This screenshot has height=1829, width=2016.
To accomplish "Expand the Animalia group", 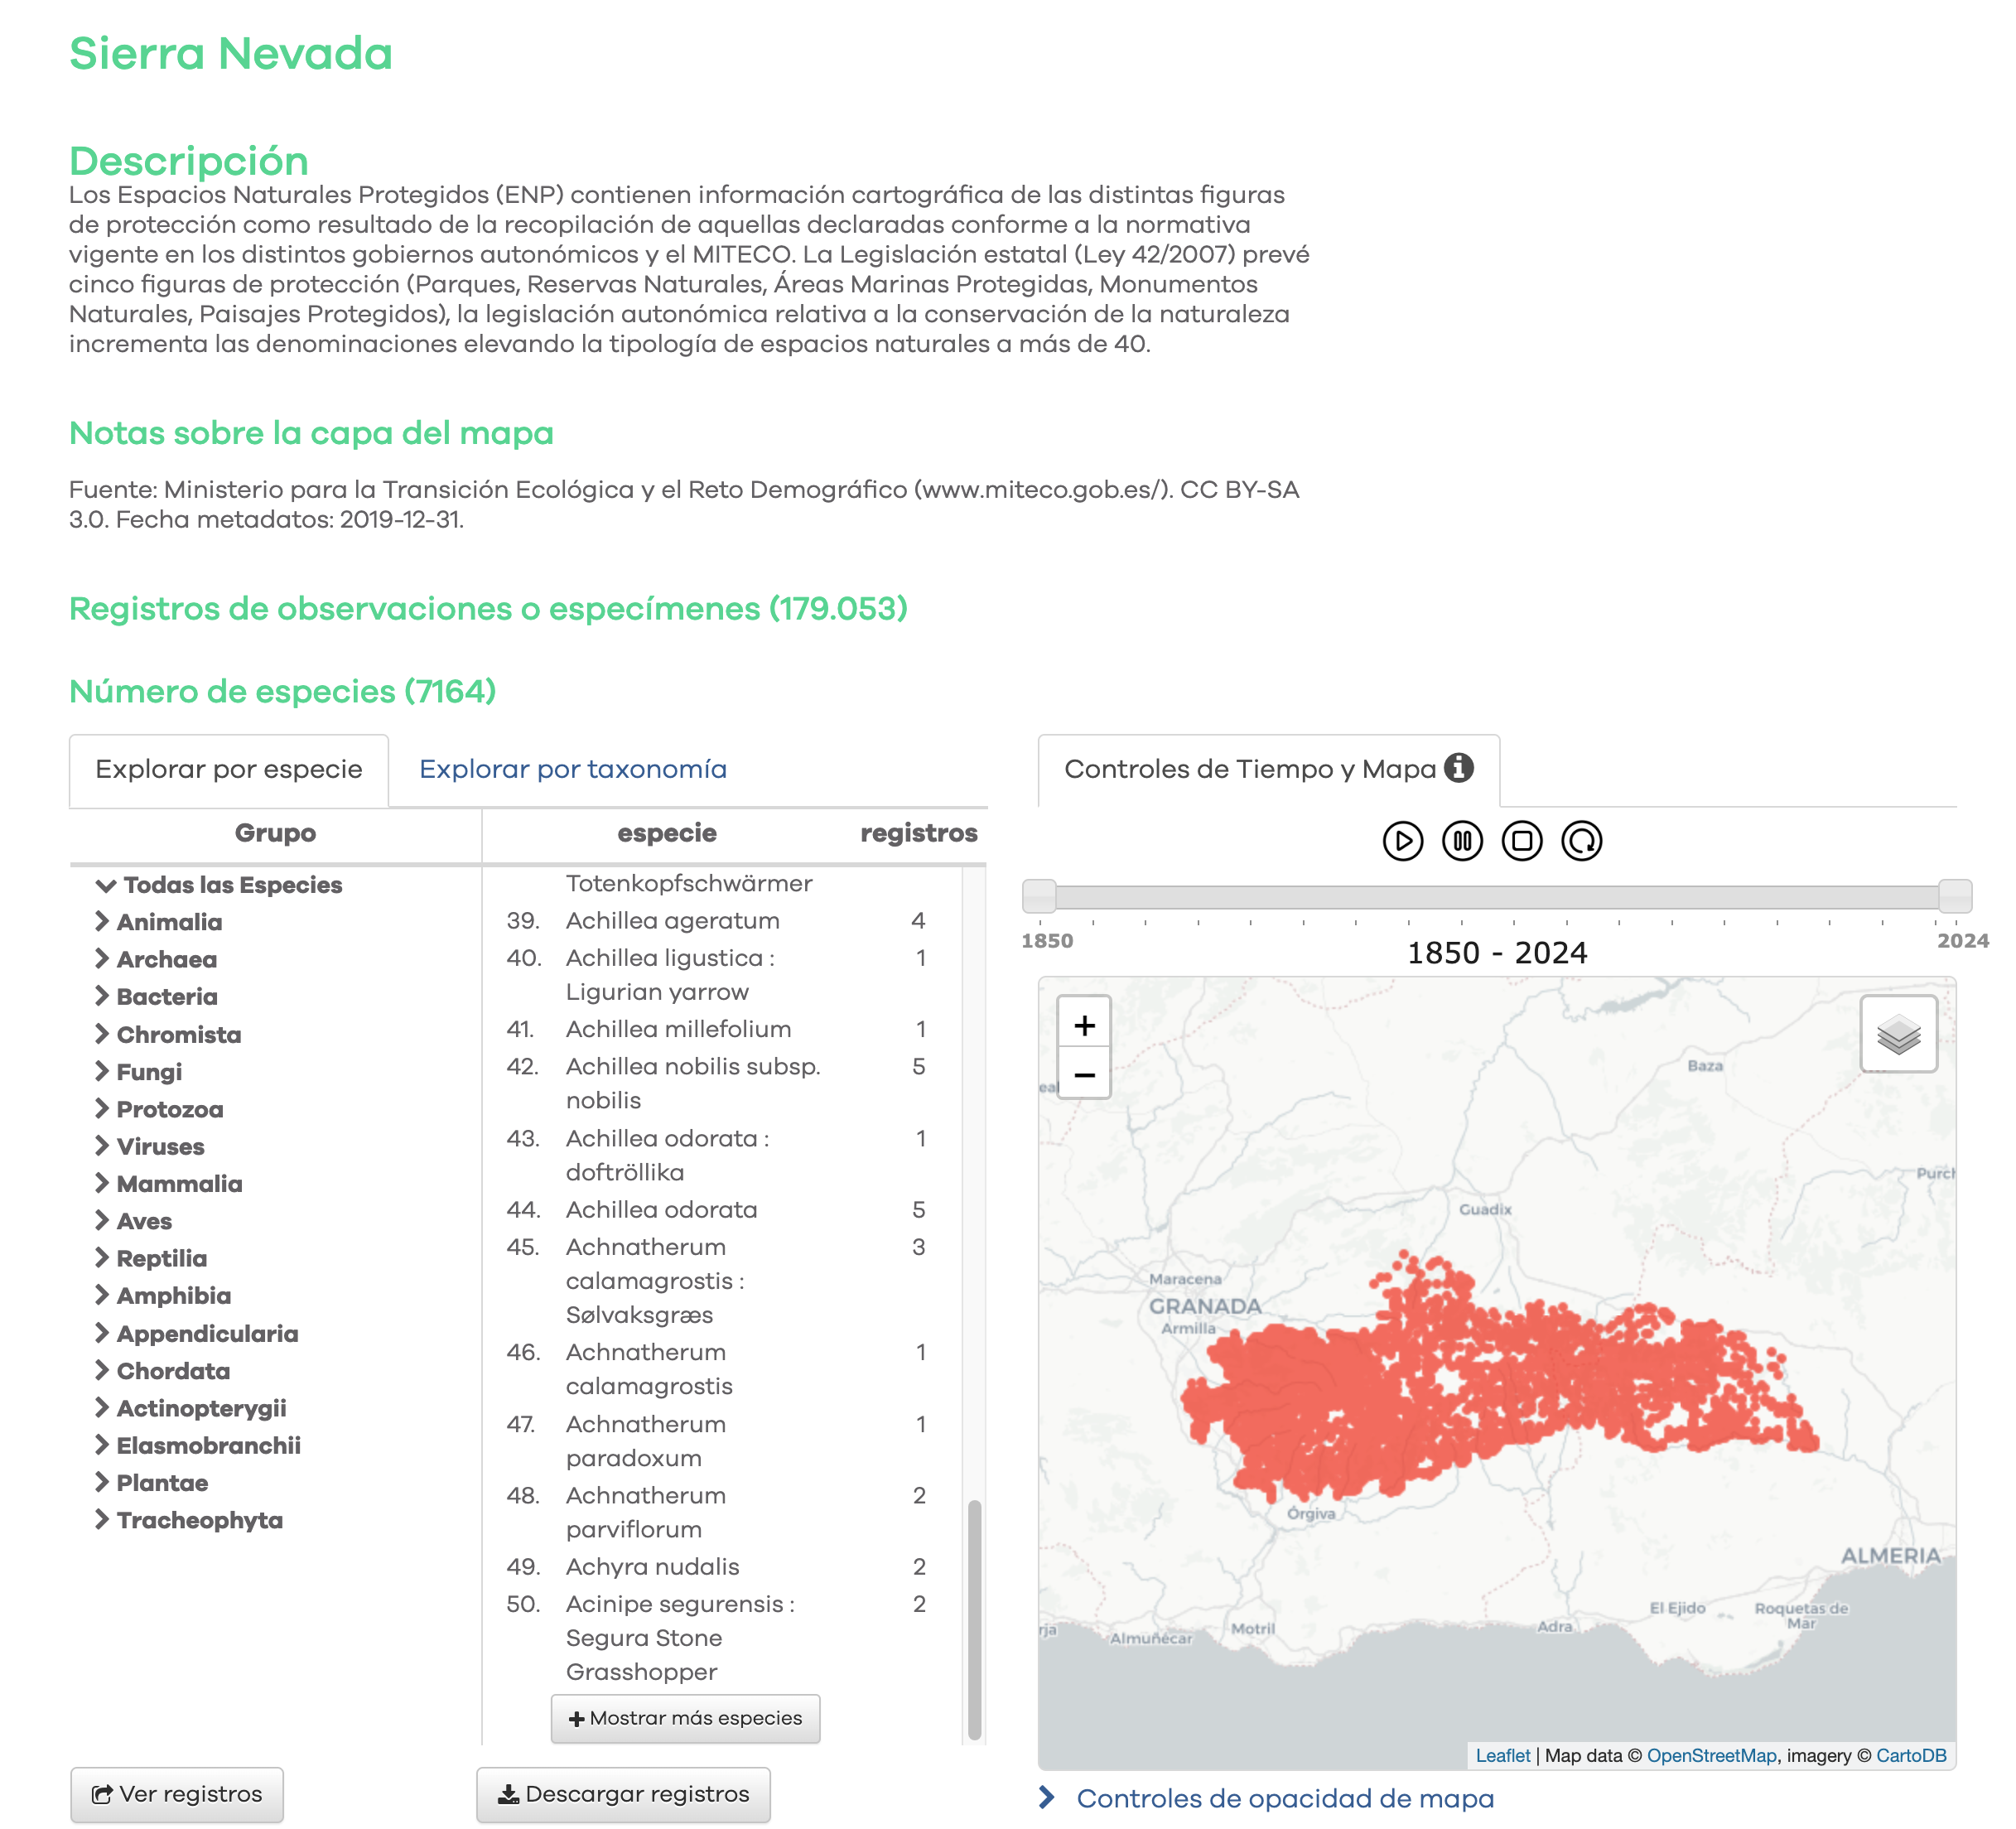I will click(102, 921).
